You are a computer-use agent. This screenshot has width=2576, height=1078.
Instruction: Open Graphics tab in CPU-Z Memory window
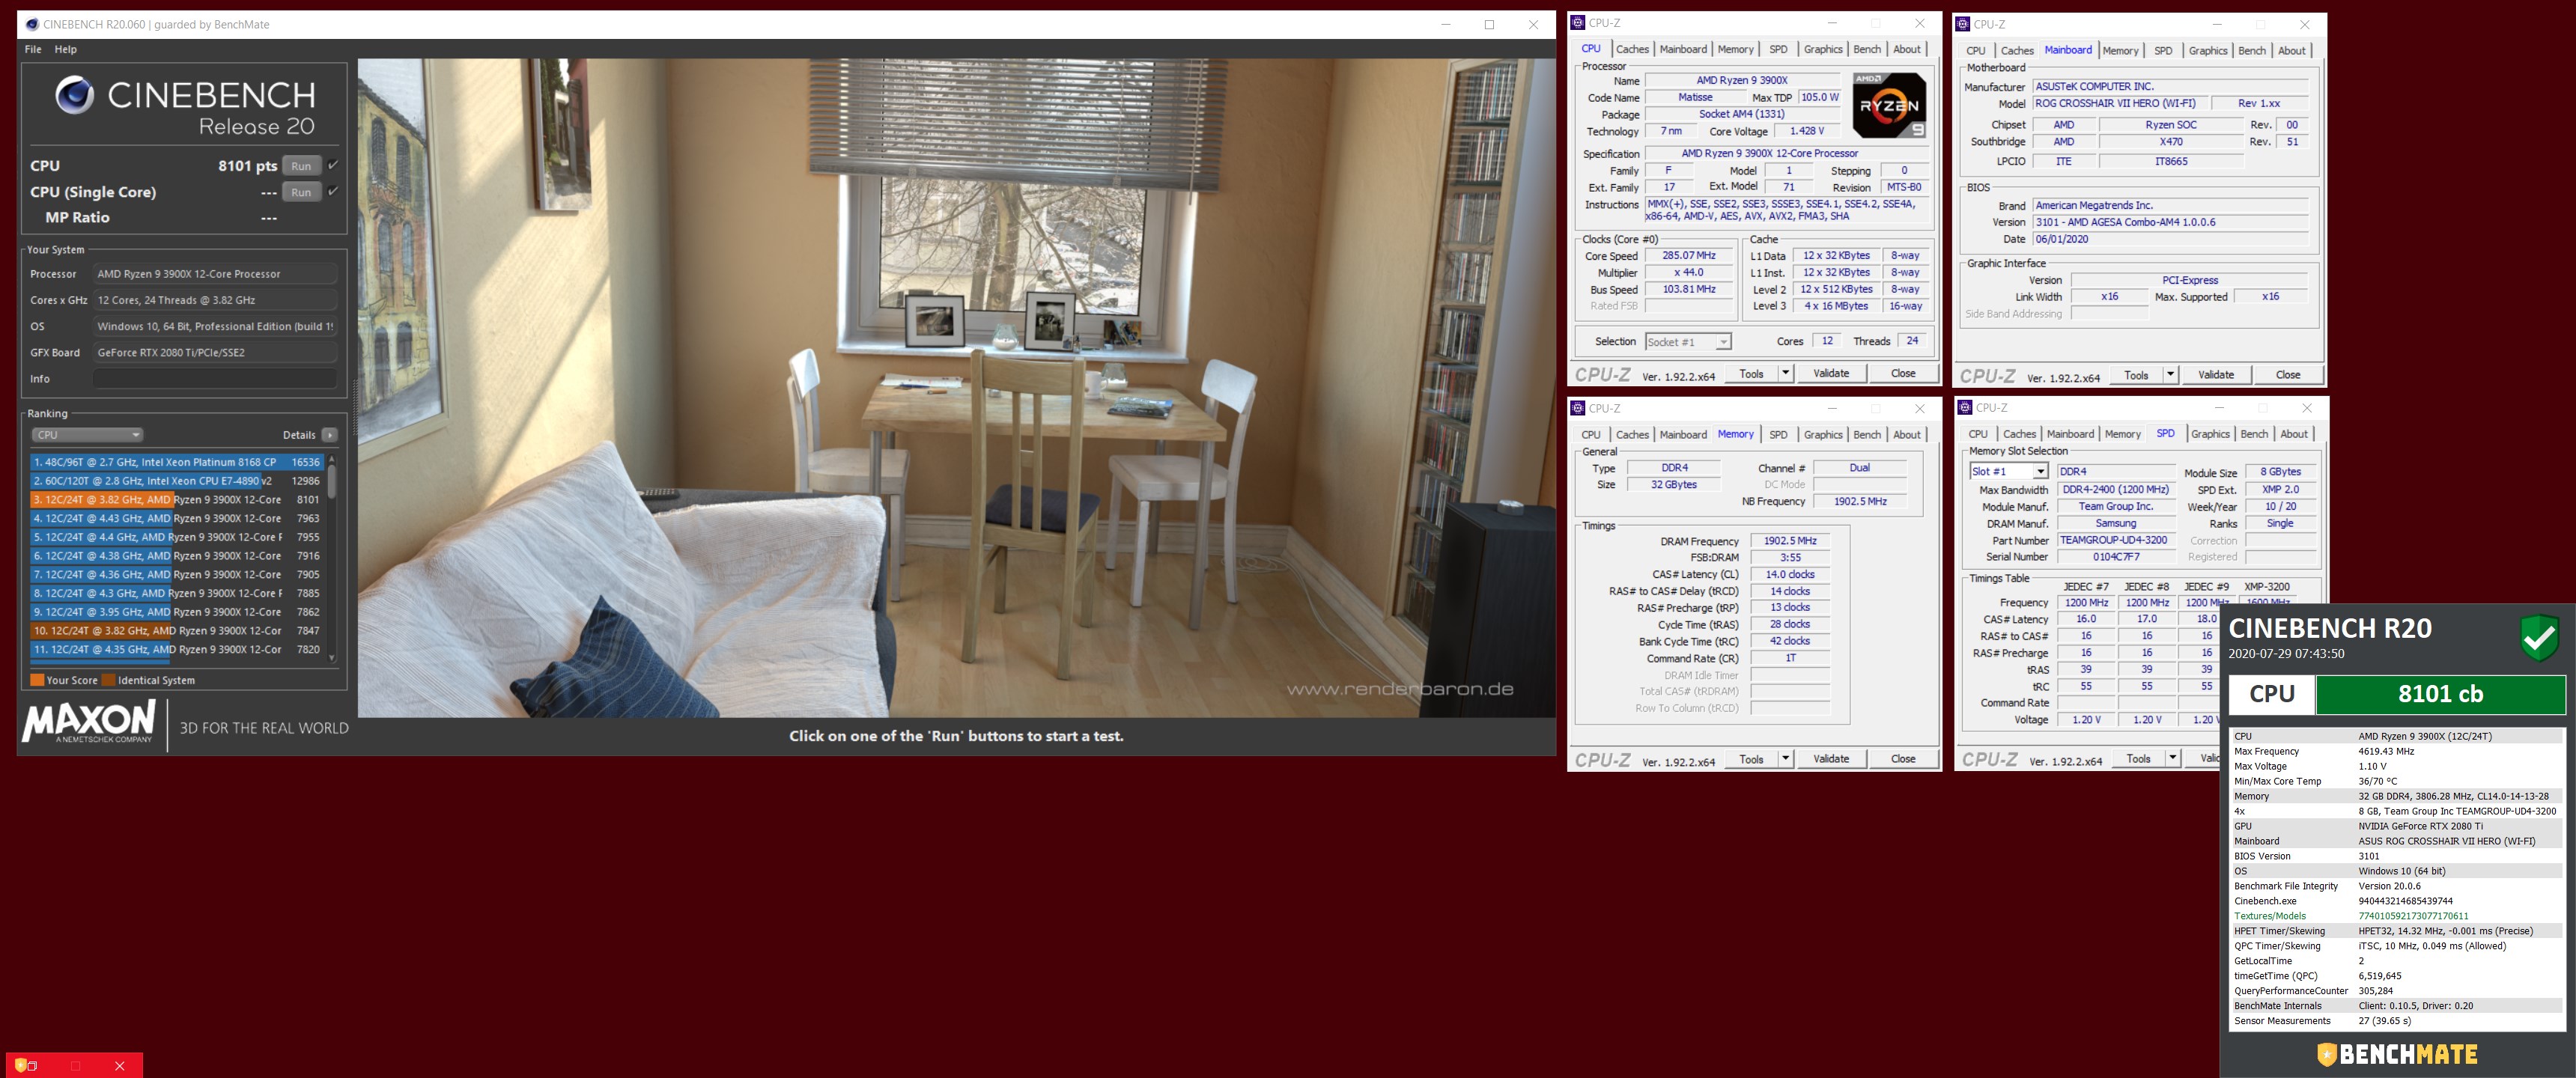1823,435
